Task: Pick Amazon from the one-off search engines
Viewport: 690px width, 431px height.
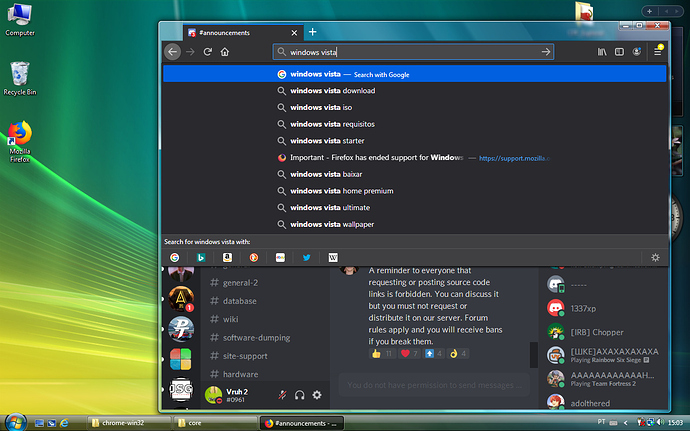Action: tap(227, 257)
